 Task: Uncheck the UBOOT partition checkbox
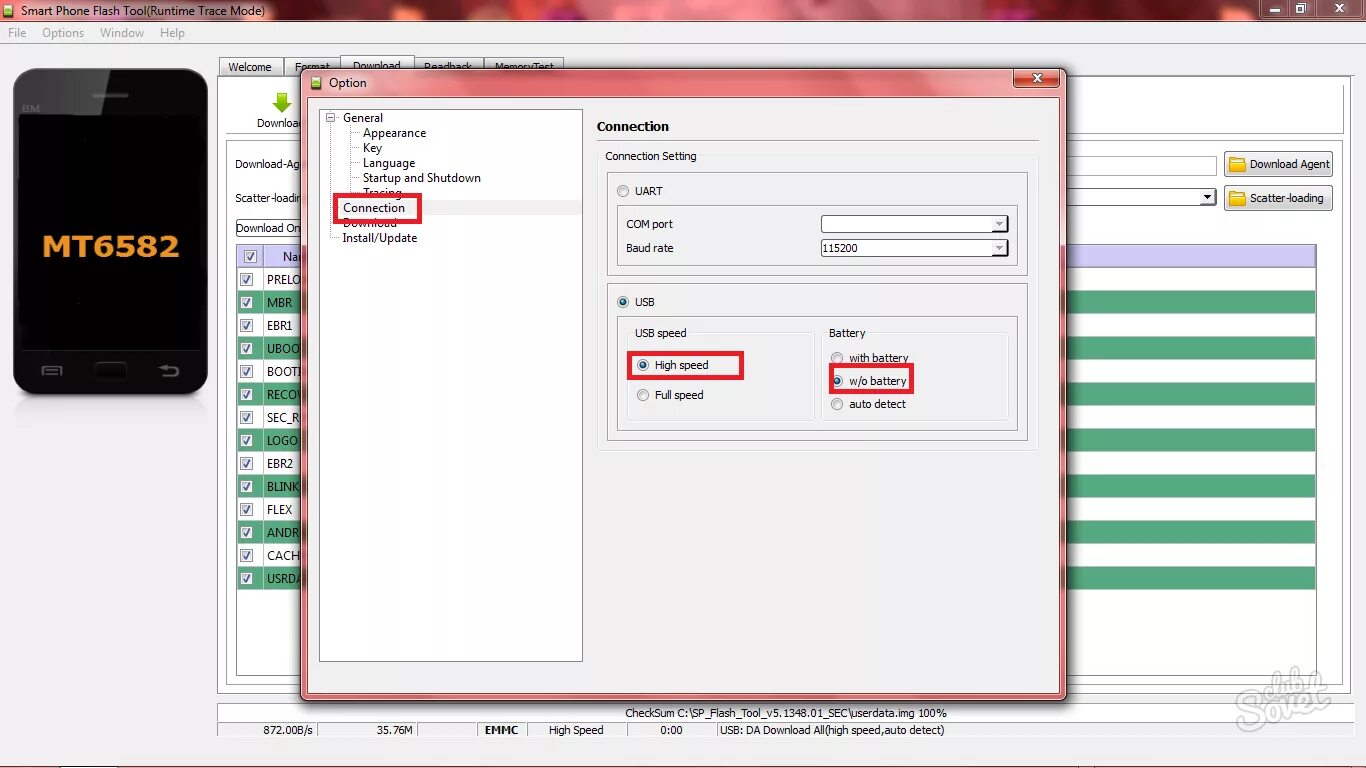tap(247, 348)
